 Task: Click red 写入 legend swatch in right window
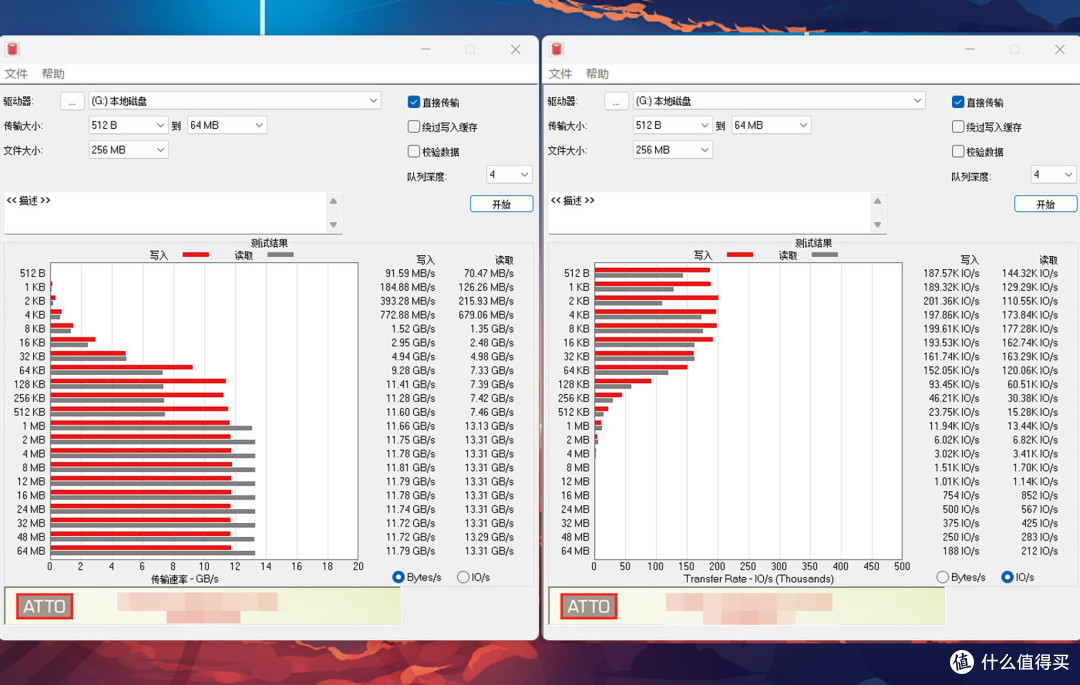(740, 255)
